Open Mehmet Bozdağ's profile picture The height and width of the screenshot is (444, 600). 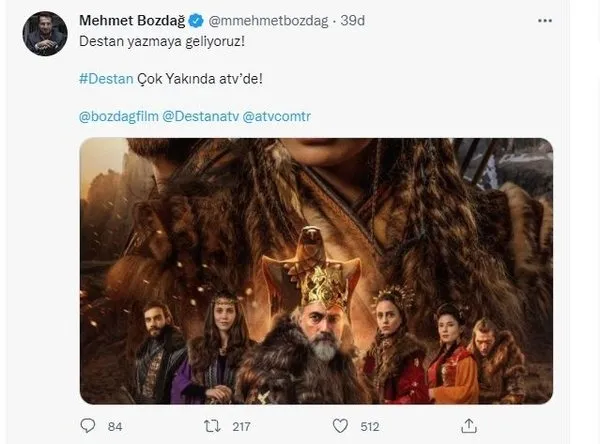47,34
